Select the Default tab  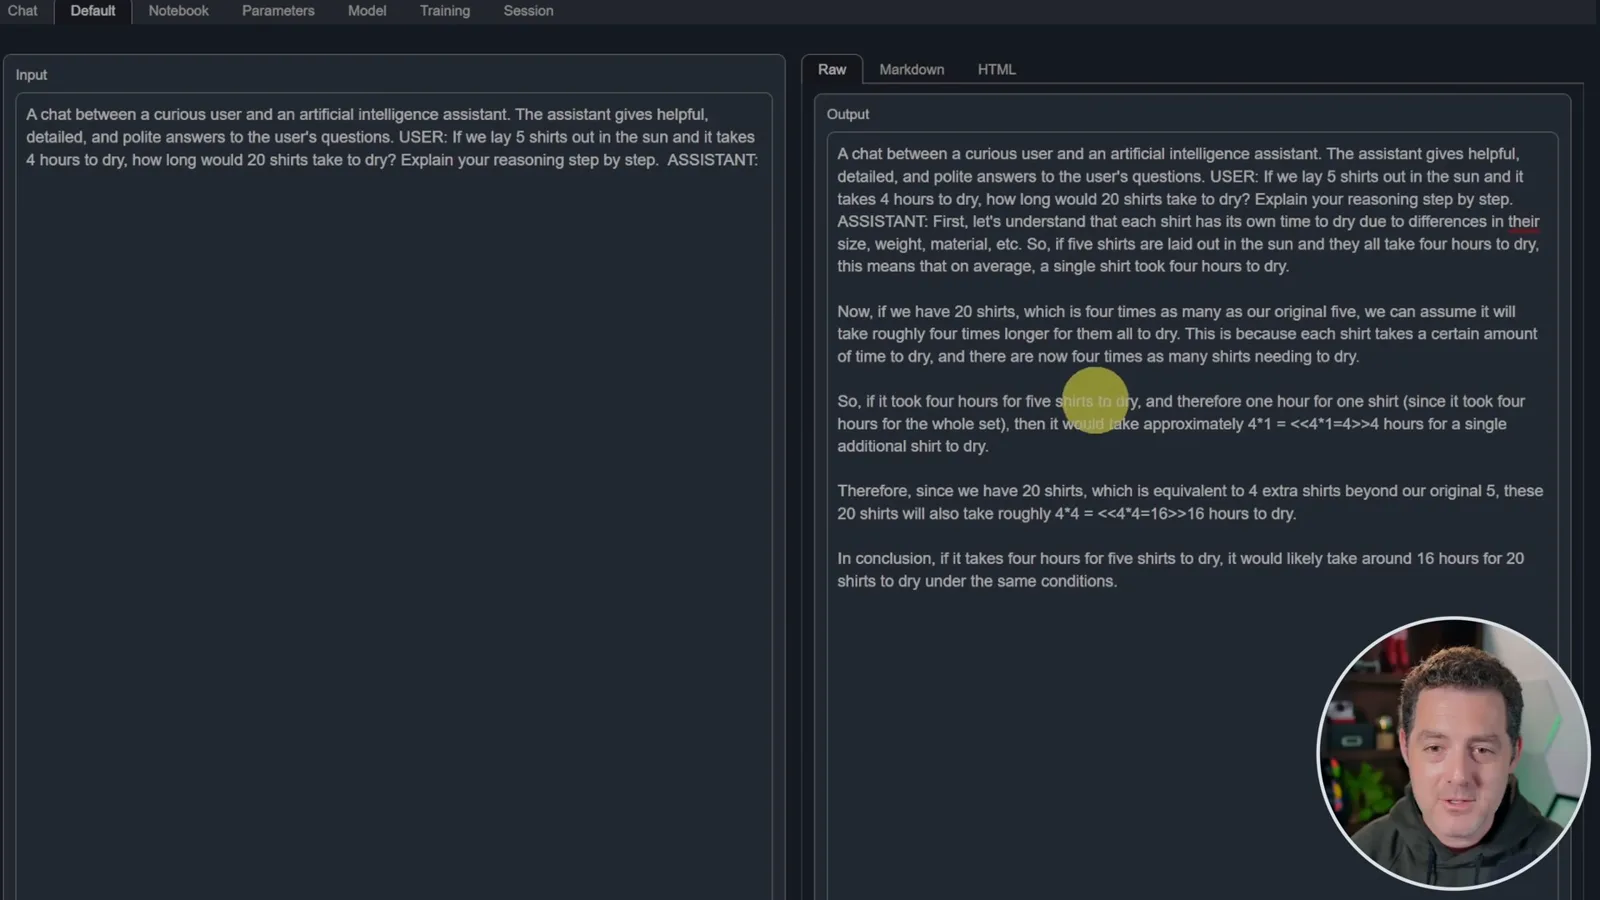click(93, 11)
